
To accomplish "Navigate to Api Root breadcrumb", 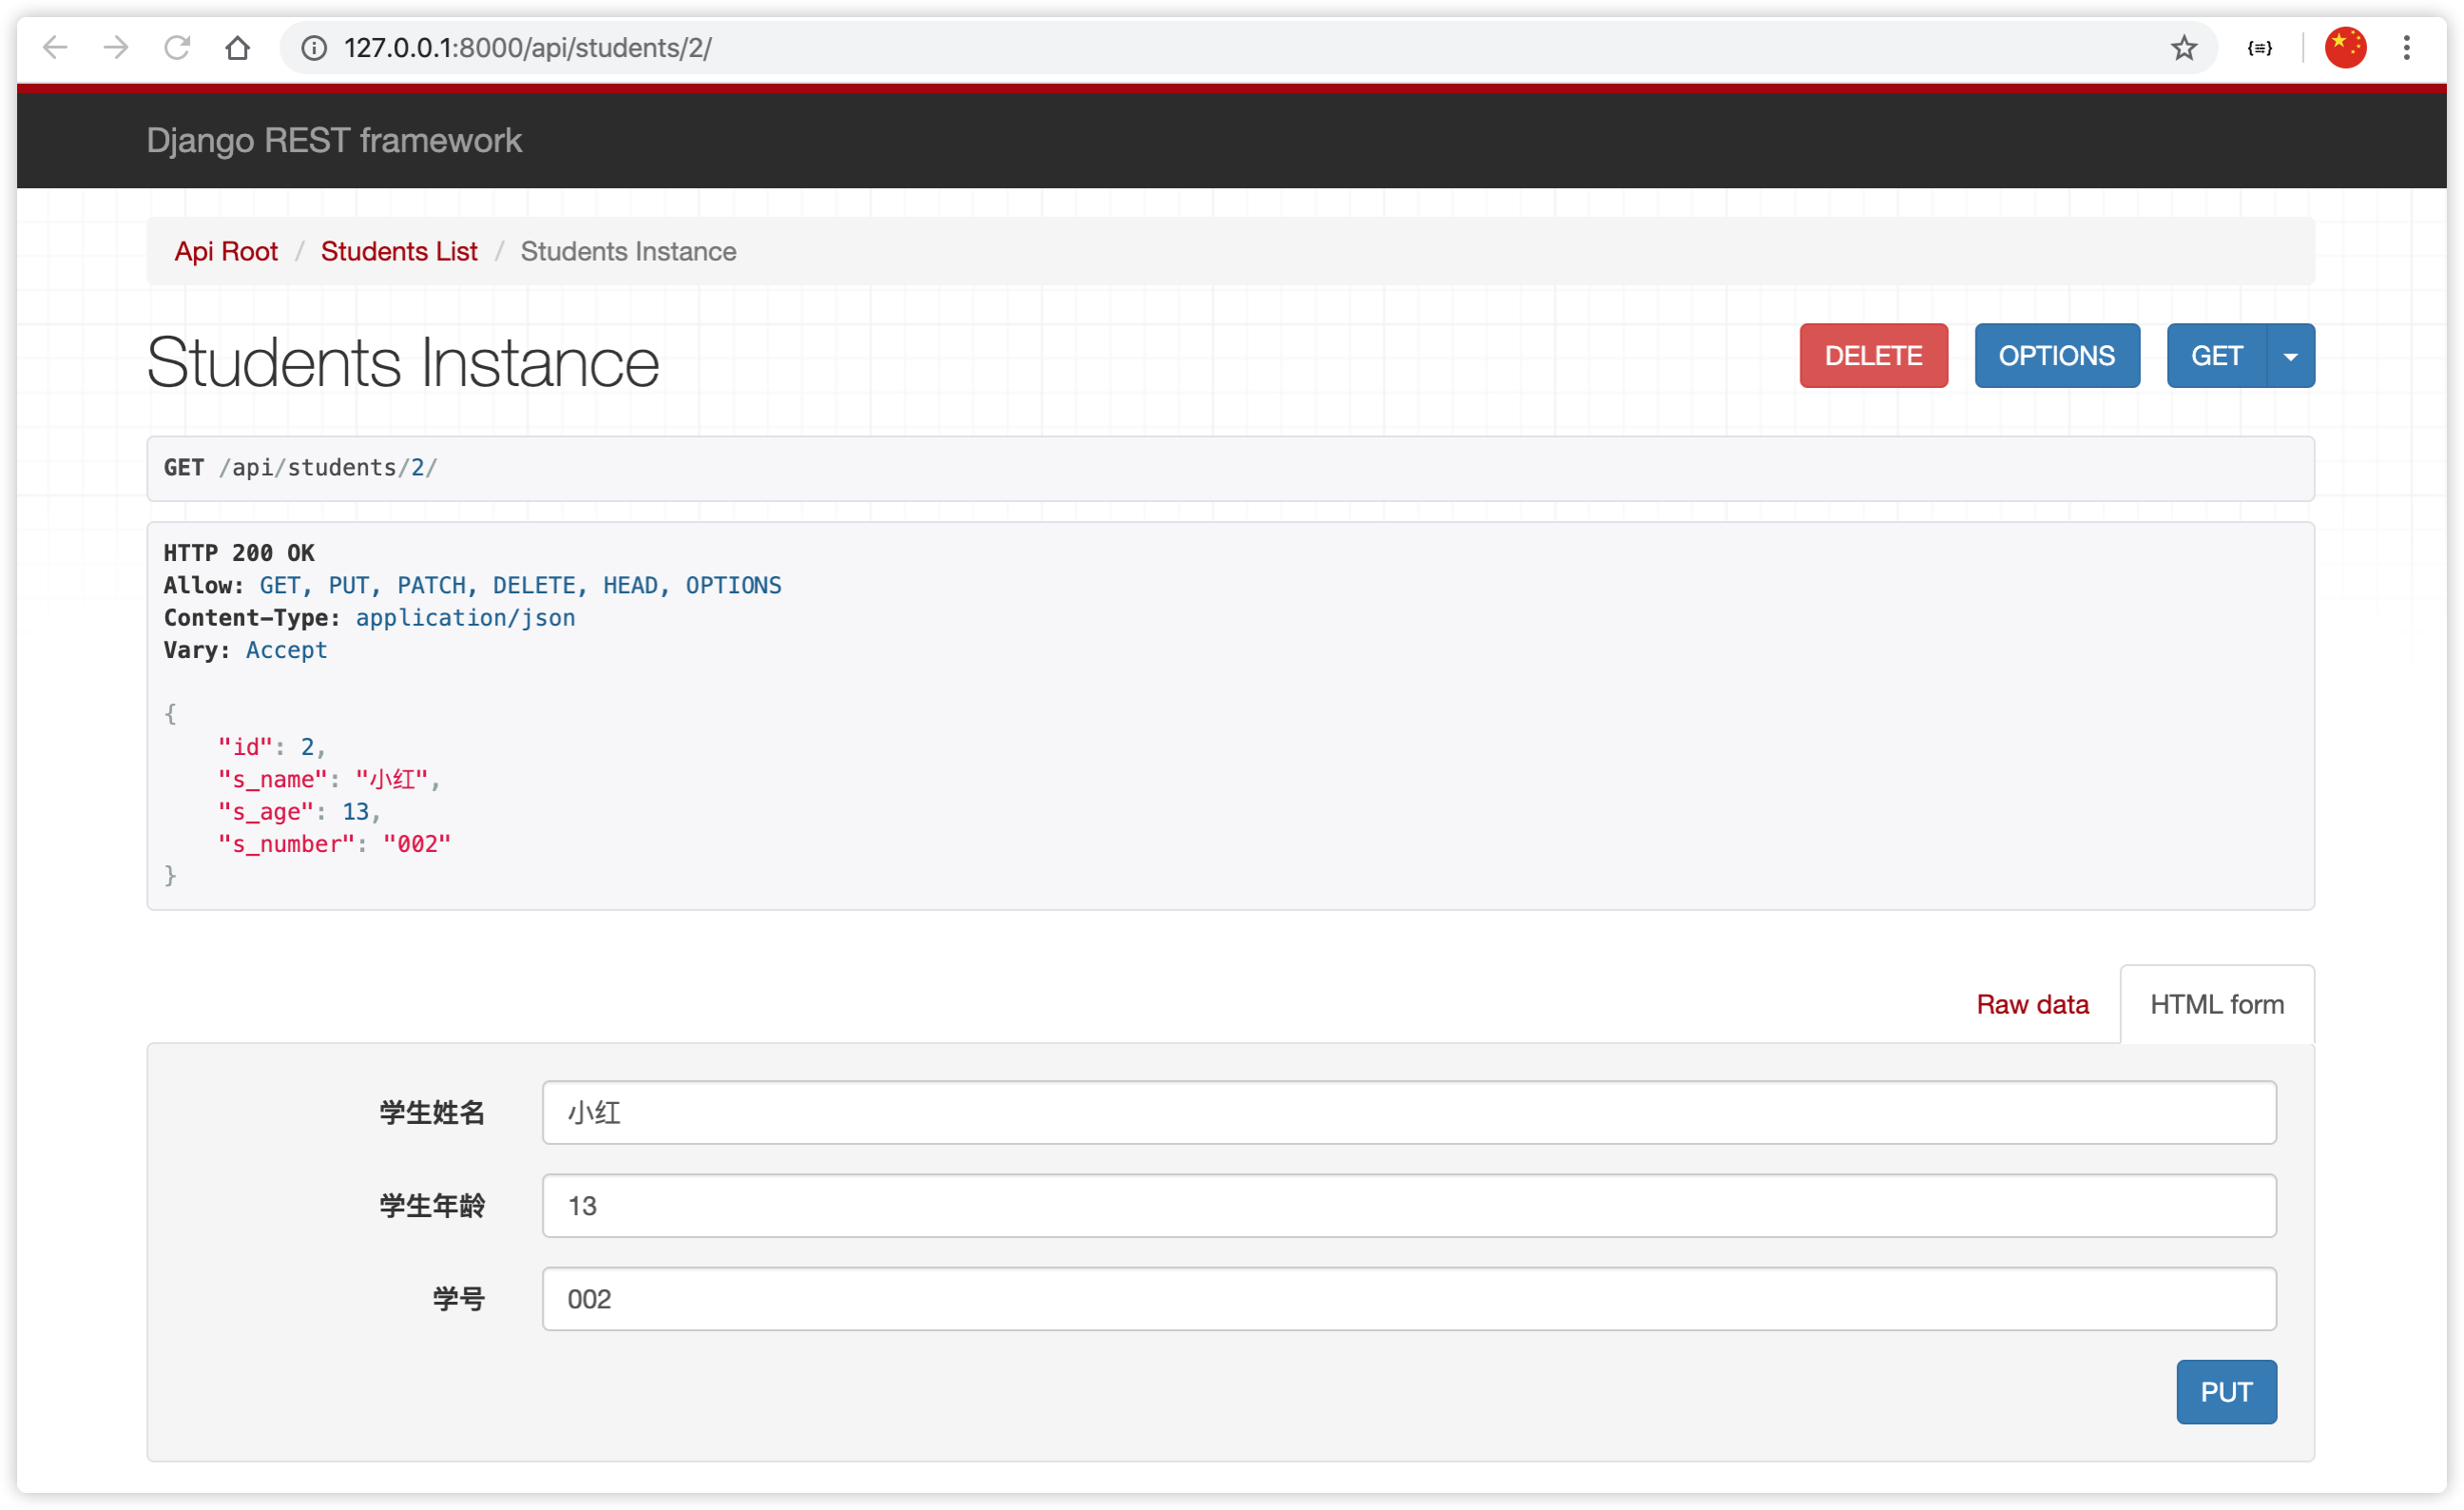I will (x=226, y=252).
